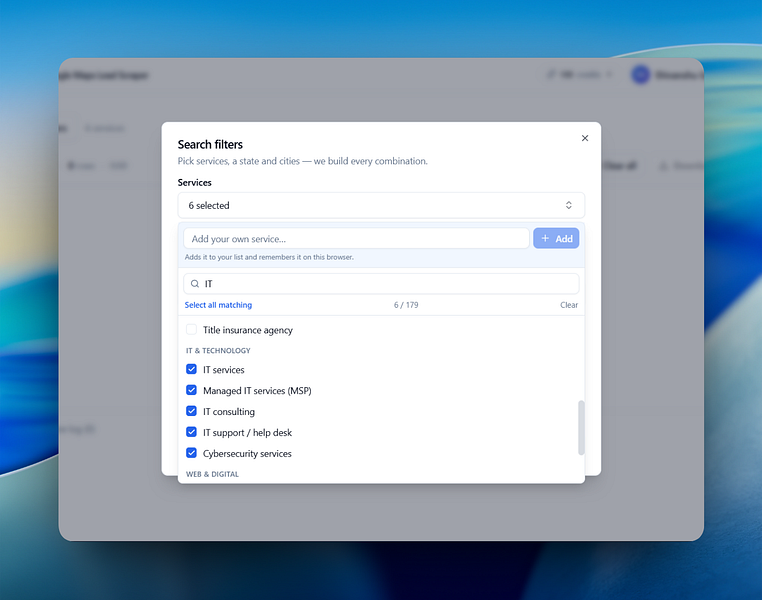Viewport: 762px width, 600px height.
Task: Click the search field containing 'IT'
Action: coord(381,284)
